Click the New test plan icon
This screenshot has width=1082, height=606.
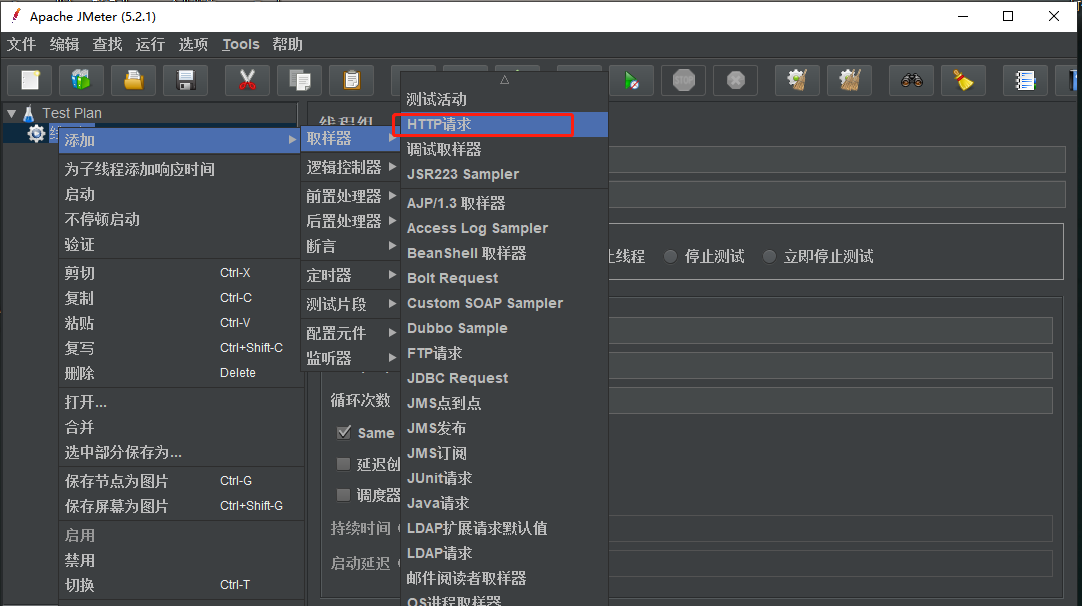pos(30,80)
